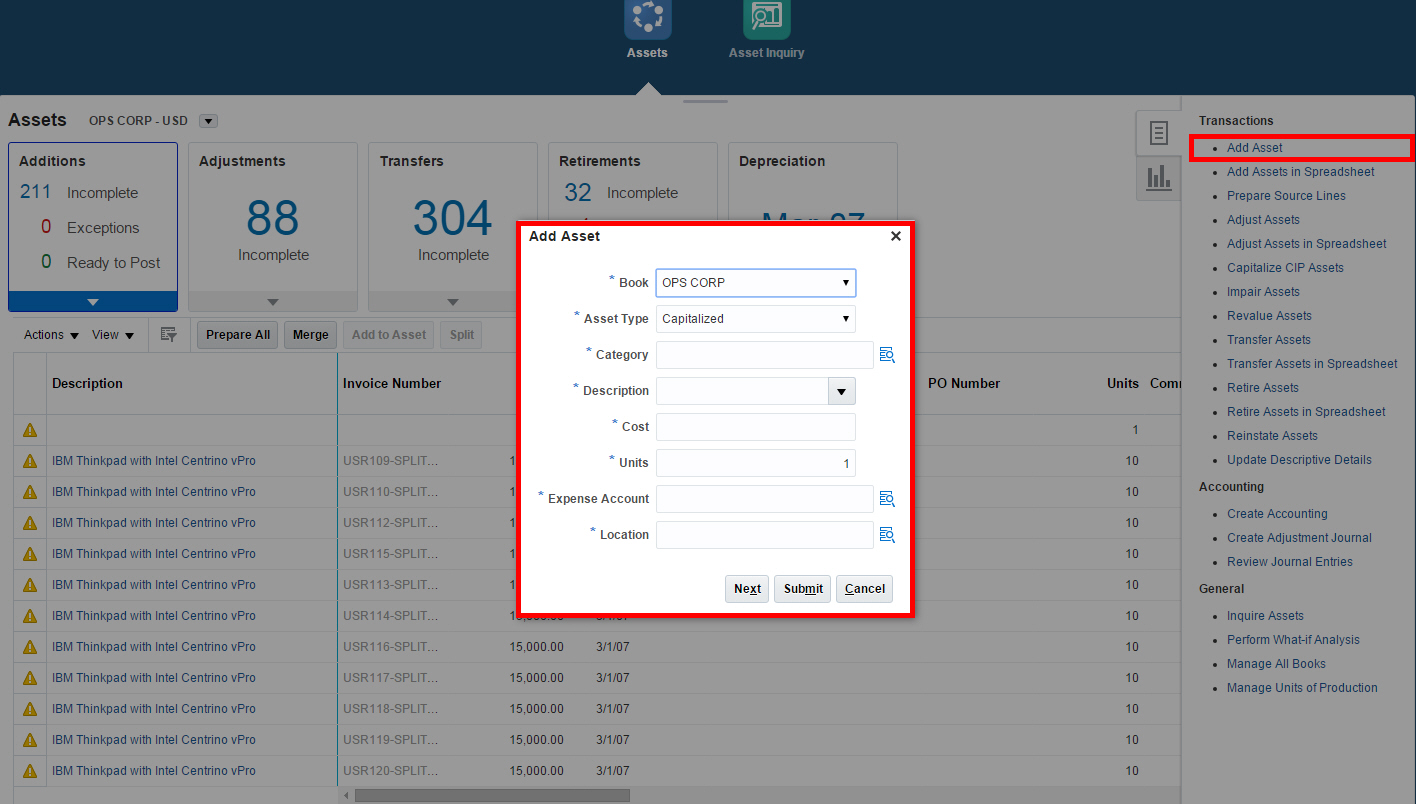The image size is (1416, 804).
Task: Expand the Additions infotile arrow
Action: click(x=93, y=302)
